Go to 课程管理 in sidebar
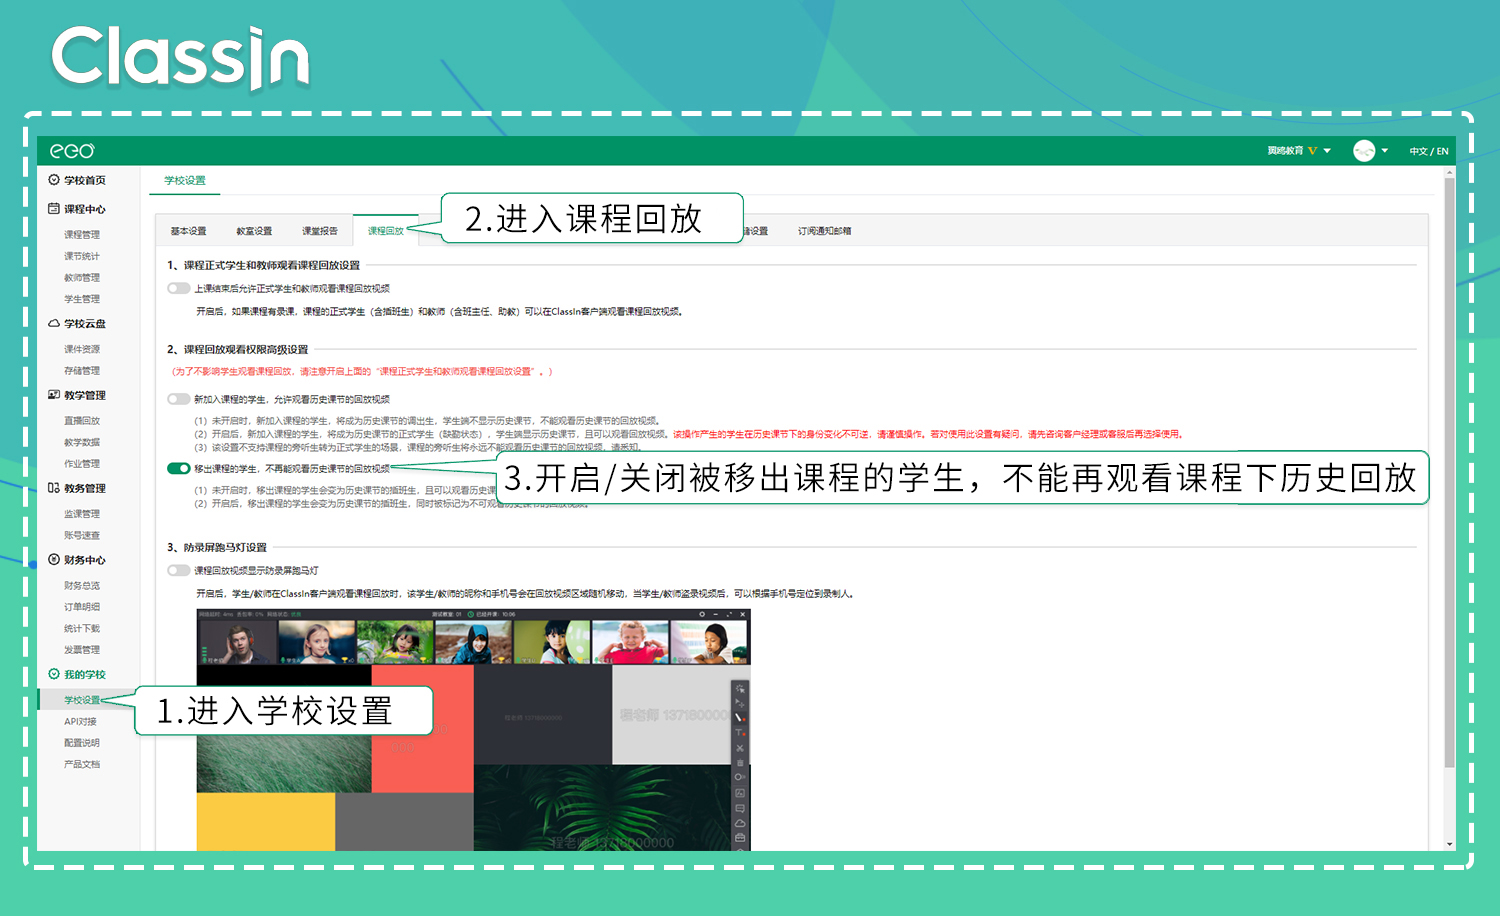The width and height of the screenshot is (1500, 916). (x=82, y=235)
